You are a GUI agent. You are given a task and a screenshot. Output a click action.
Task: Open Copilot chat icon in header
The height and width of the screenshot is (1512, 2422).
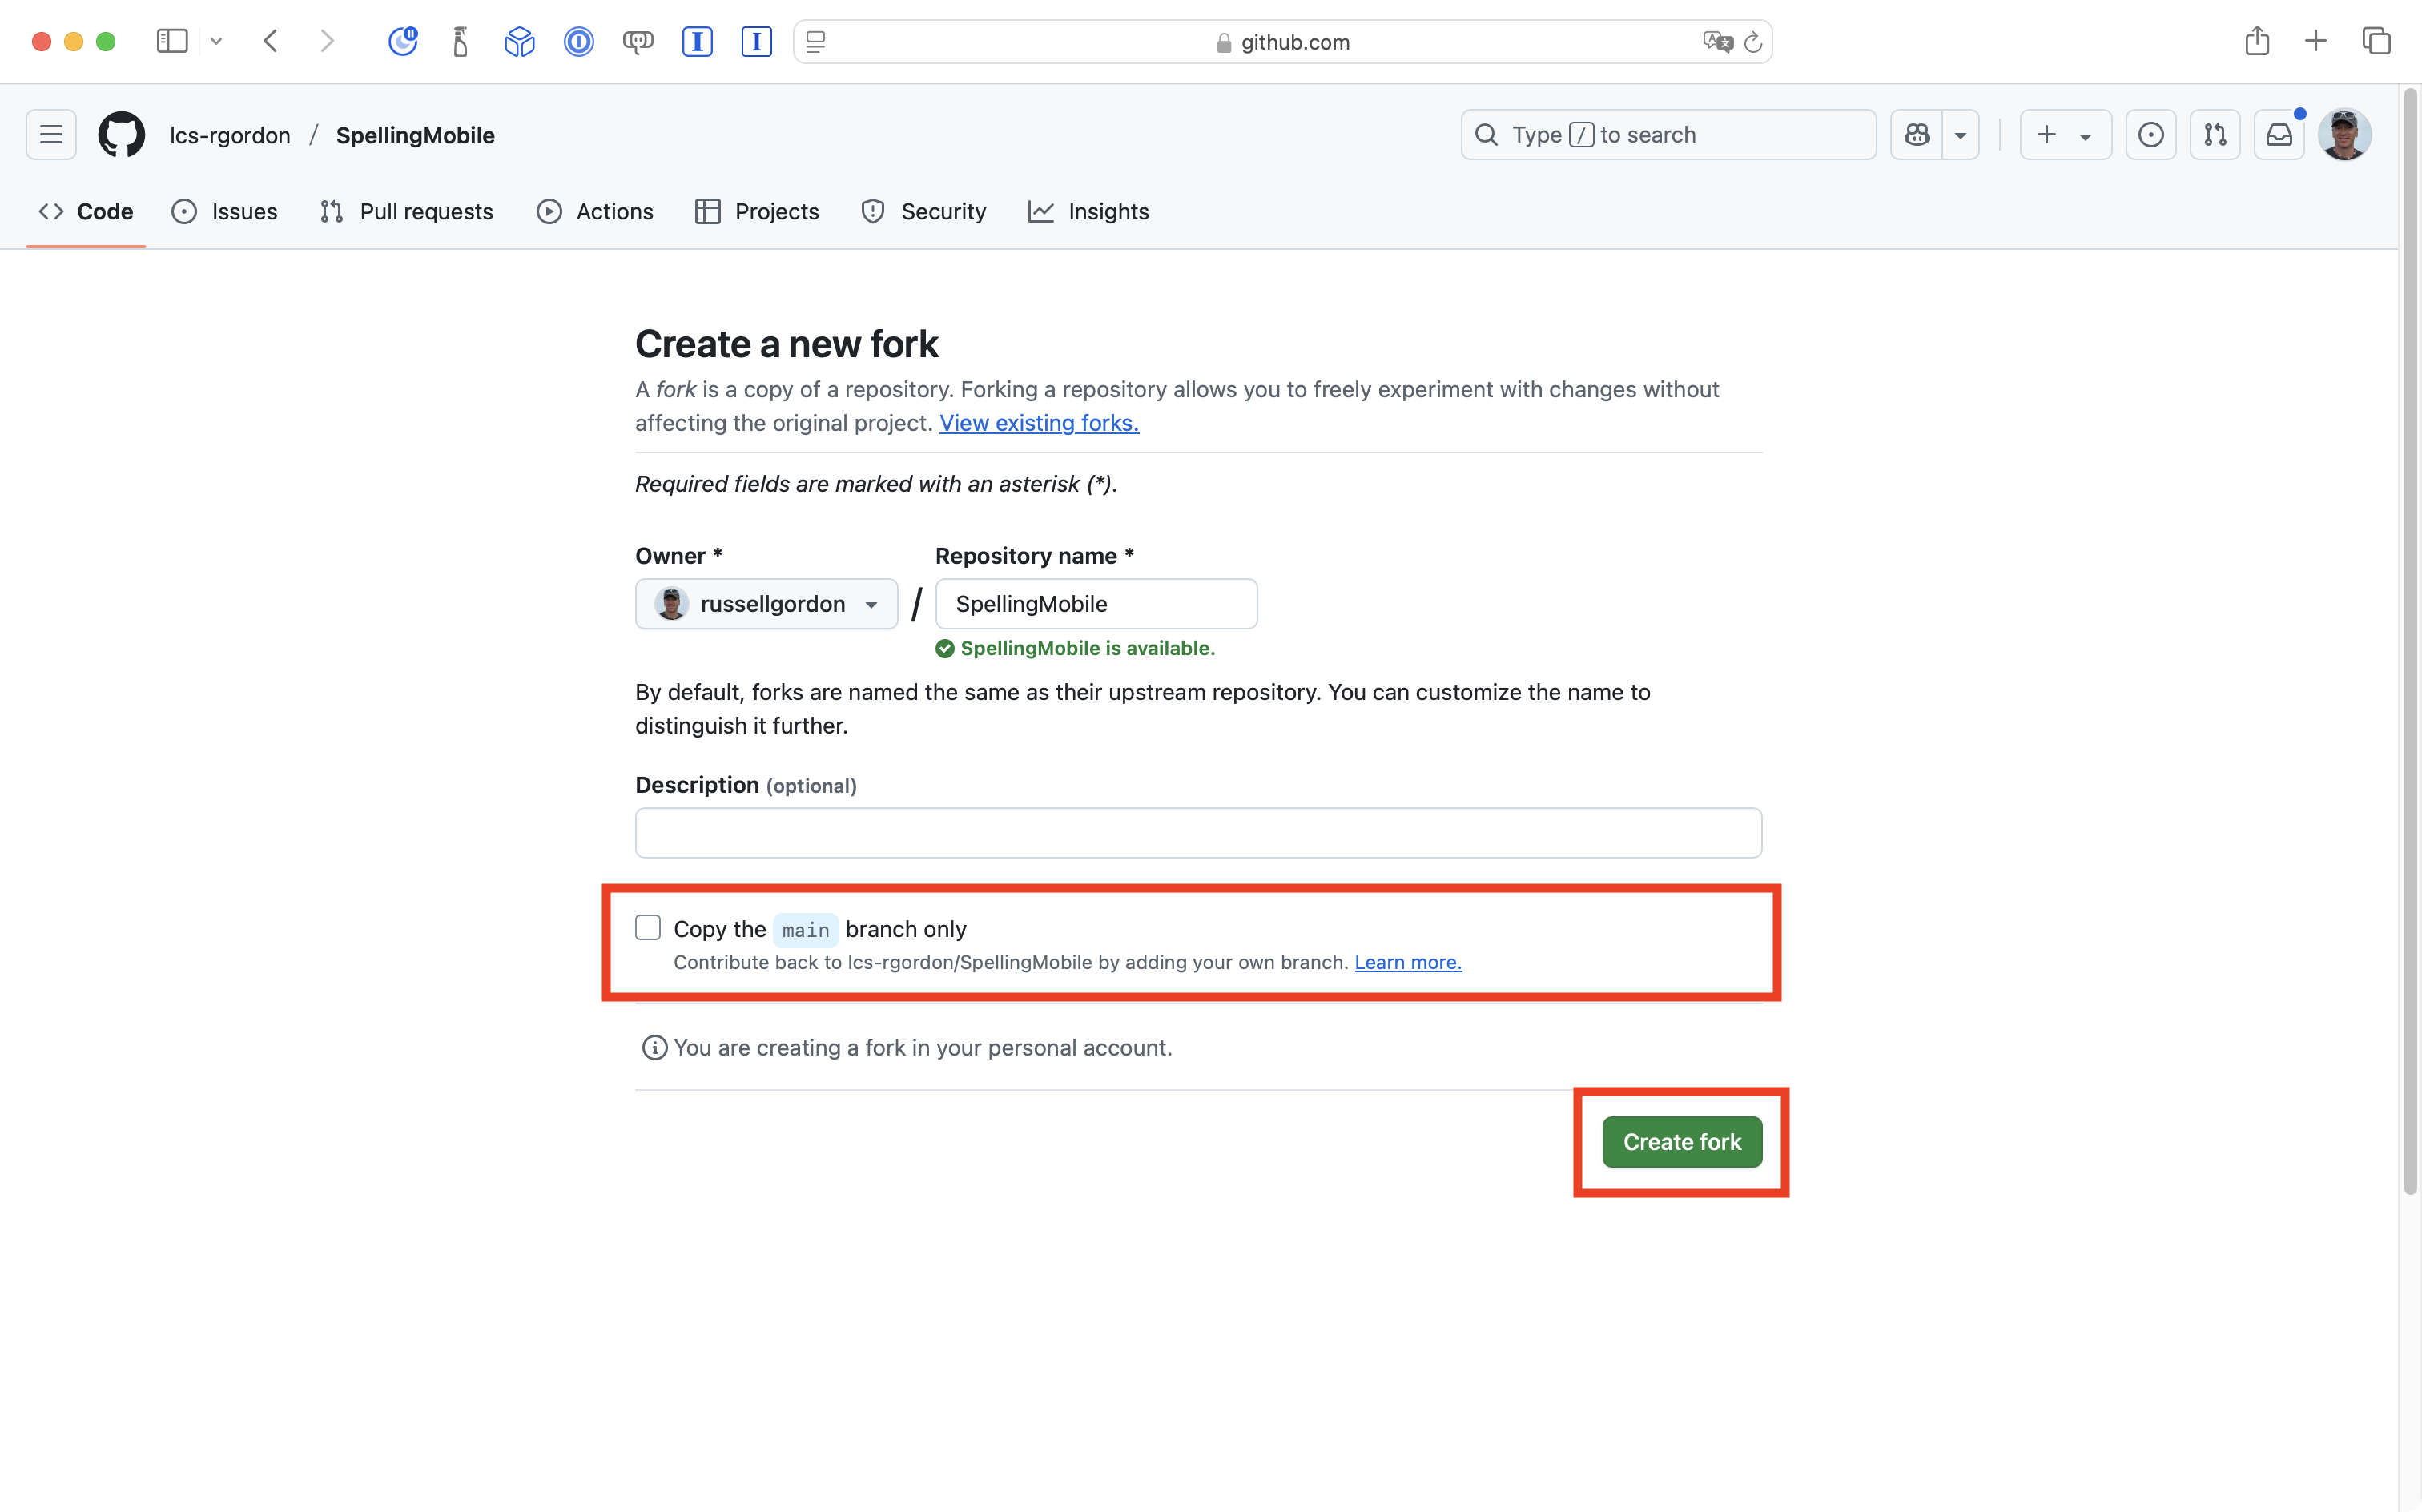[1916, 134]
